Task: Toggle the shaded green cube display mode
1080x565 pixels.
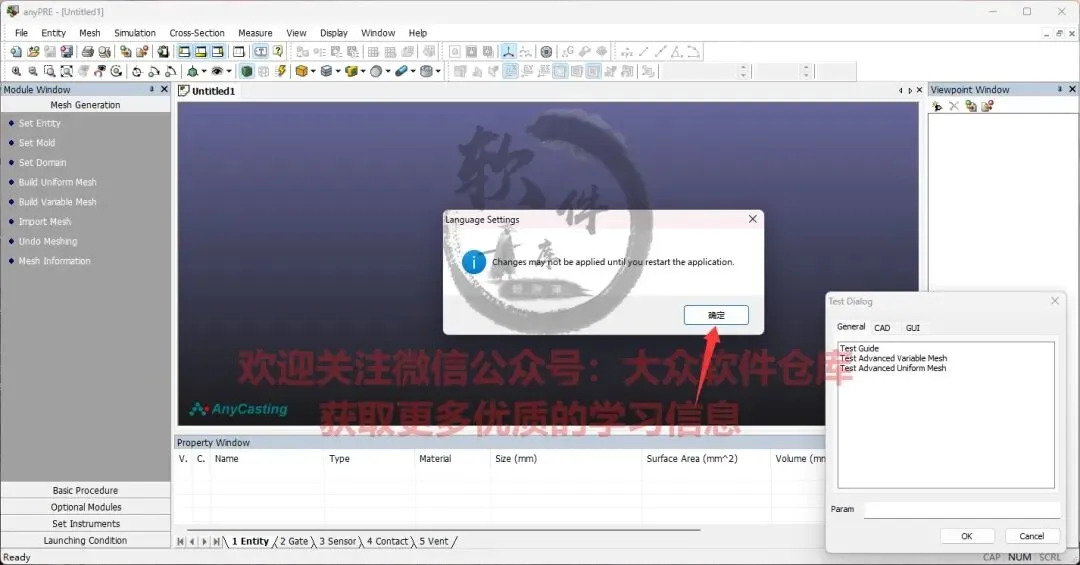Action: click(x=247, y=71)
